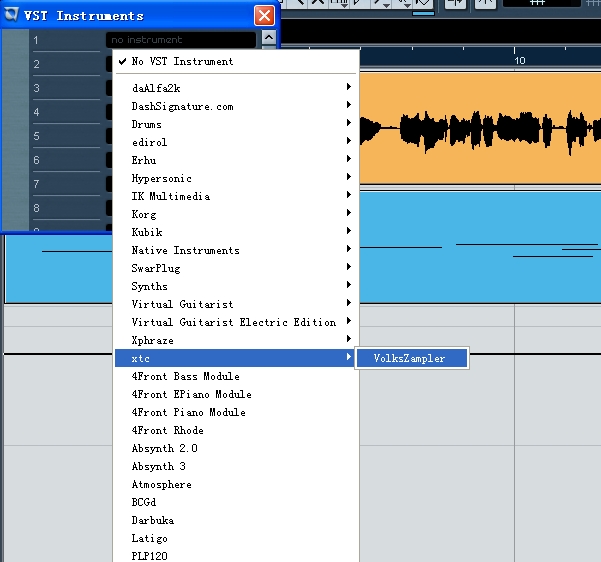Viewport: 601px width, 562px height.
Task: Open the Virtual Guitarist menu entry
Action: pyautogui.click(x=236, y=304)
